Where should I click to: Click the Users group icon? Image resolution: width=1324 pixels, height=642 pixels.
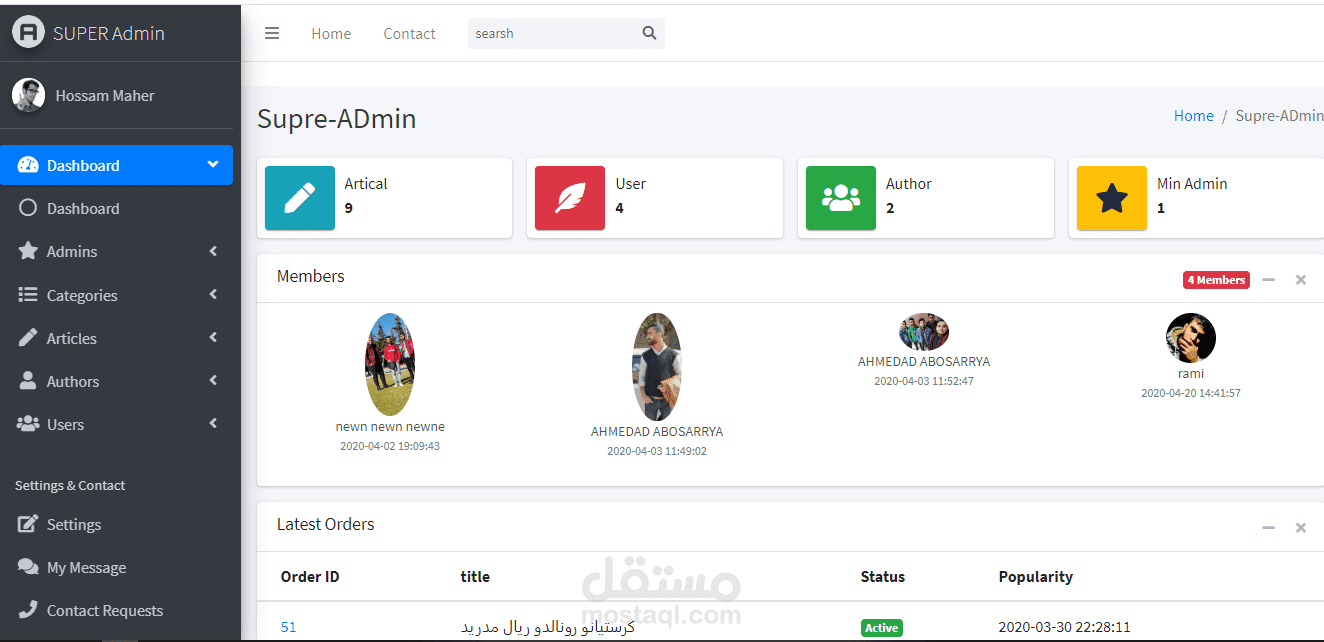pos(28,424)
